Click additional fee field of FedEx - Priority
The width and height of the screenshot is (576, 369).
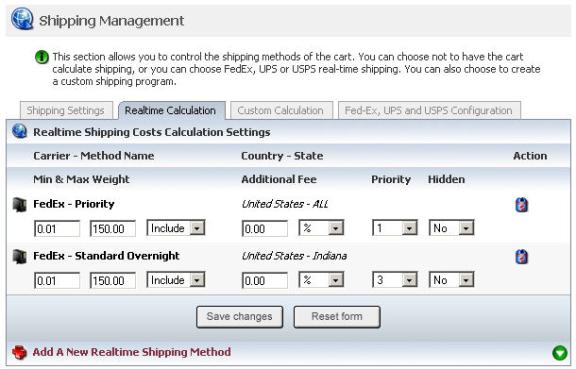[265, 229]
